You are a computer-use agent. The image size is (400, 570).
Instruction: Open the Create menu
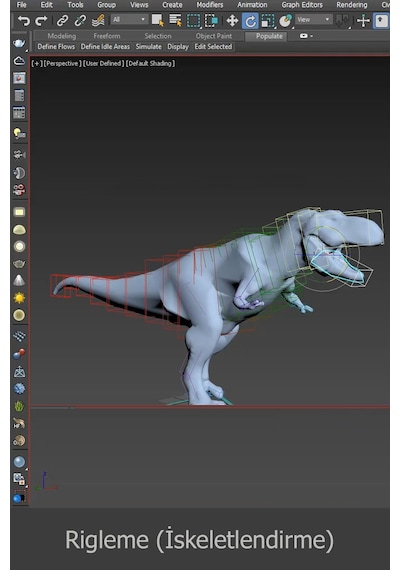(172, 5)
